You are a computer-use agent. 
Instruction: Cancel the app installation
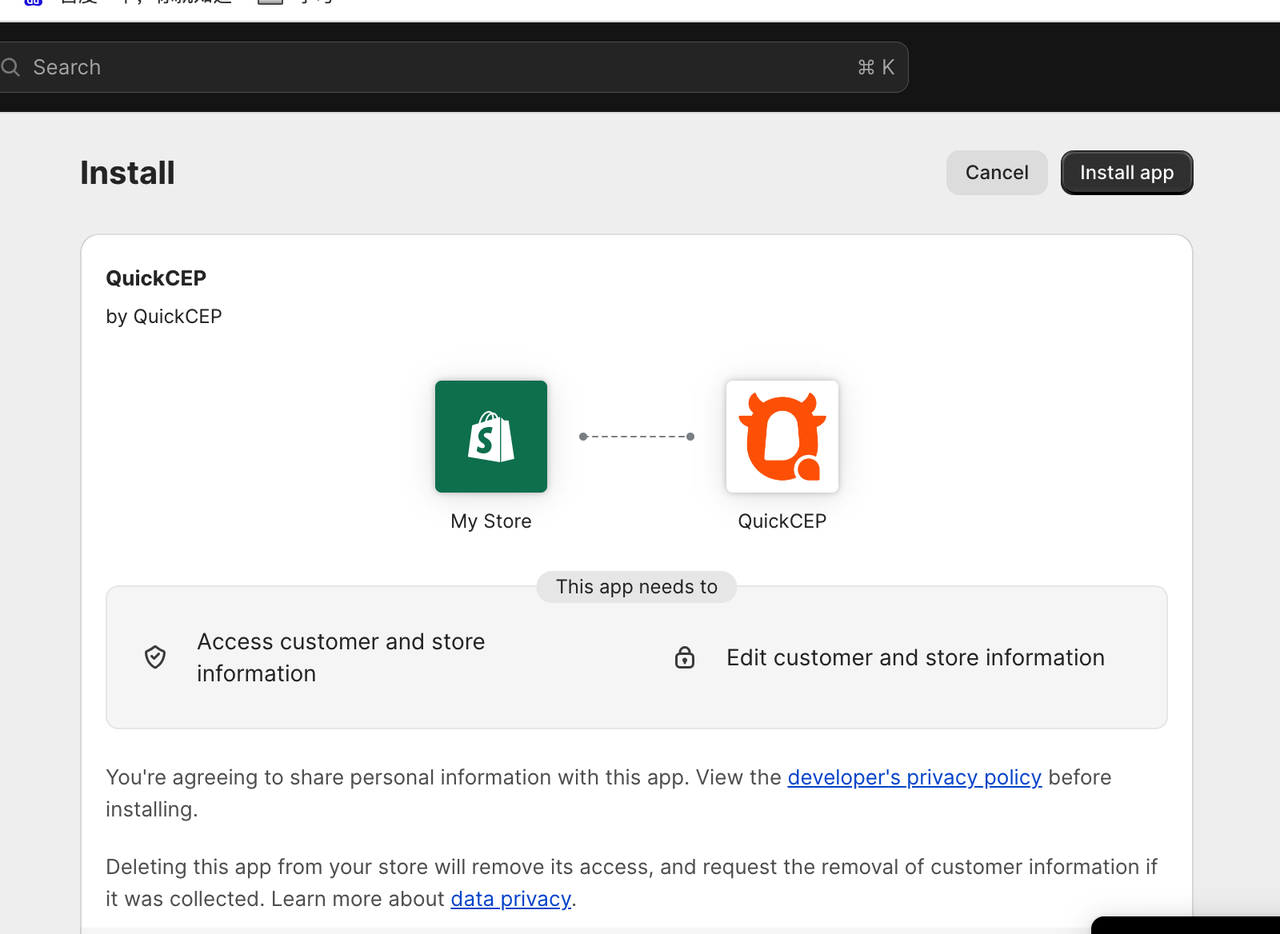point(996,173)
